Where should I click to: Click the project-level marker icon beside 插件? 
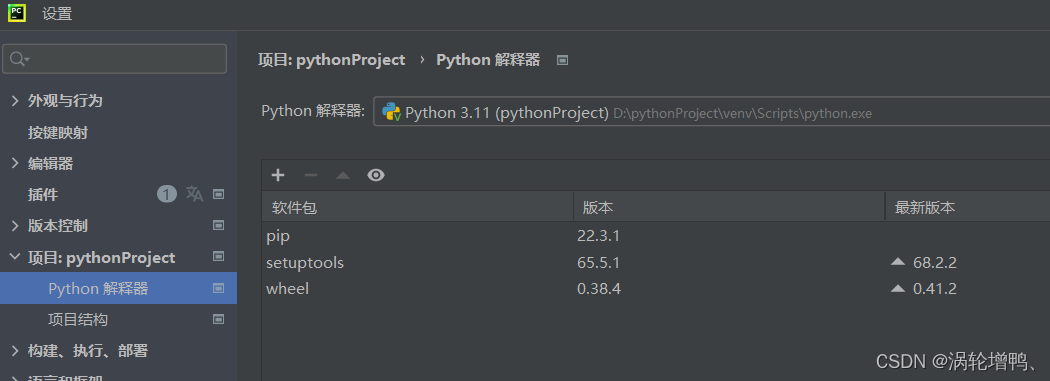pos(218,194)
